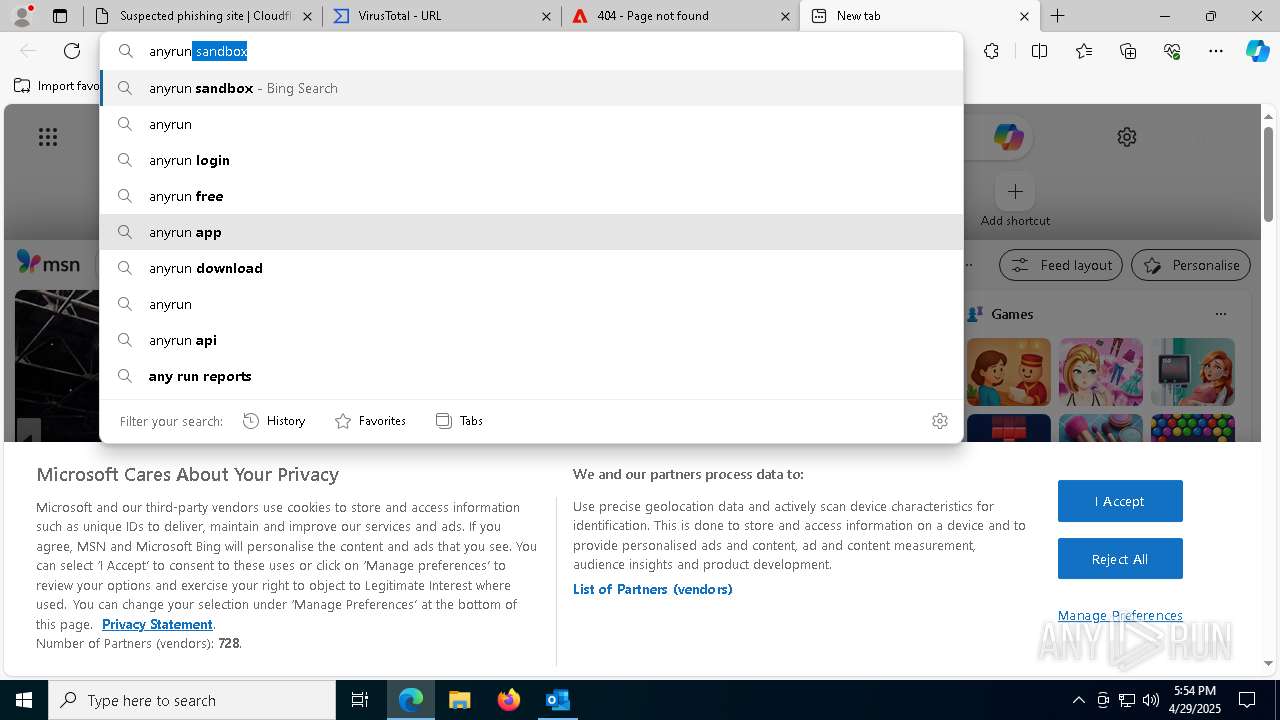Open Manage Preferences link
The image size is (1280, 720).
coord(1120,615)
